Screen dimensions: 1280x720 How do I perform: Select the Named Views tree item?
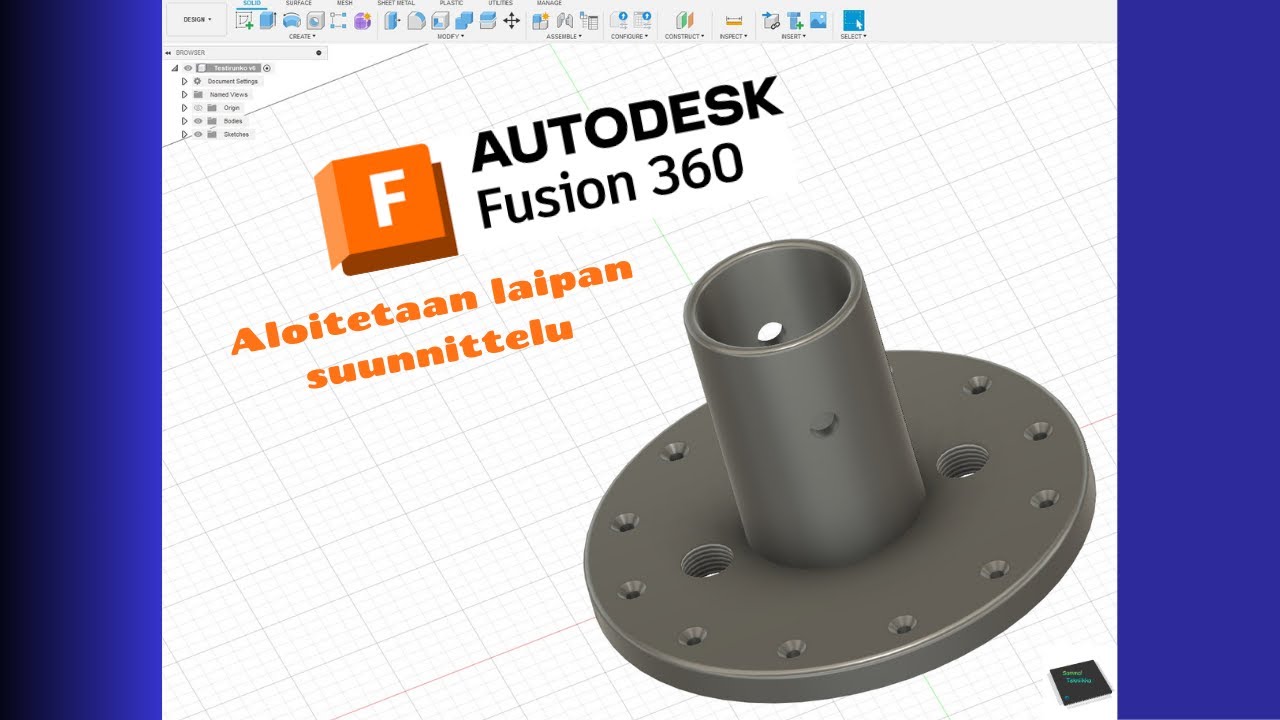[229, 94]
